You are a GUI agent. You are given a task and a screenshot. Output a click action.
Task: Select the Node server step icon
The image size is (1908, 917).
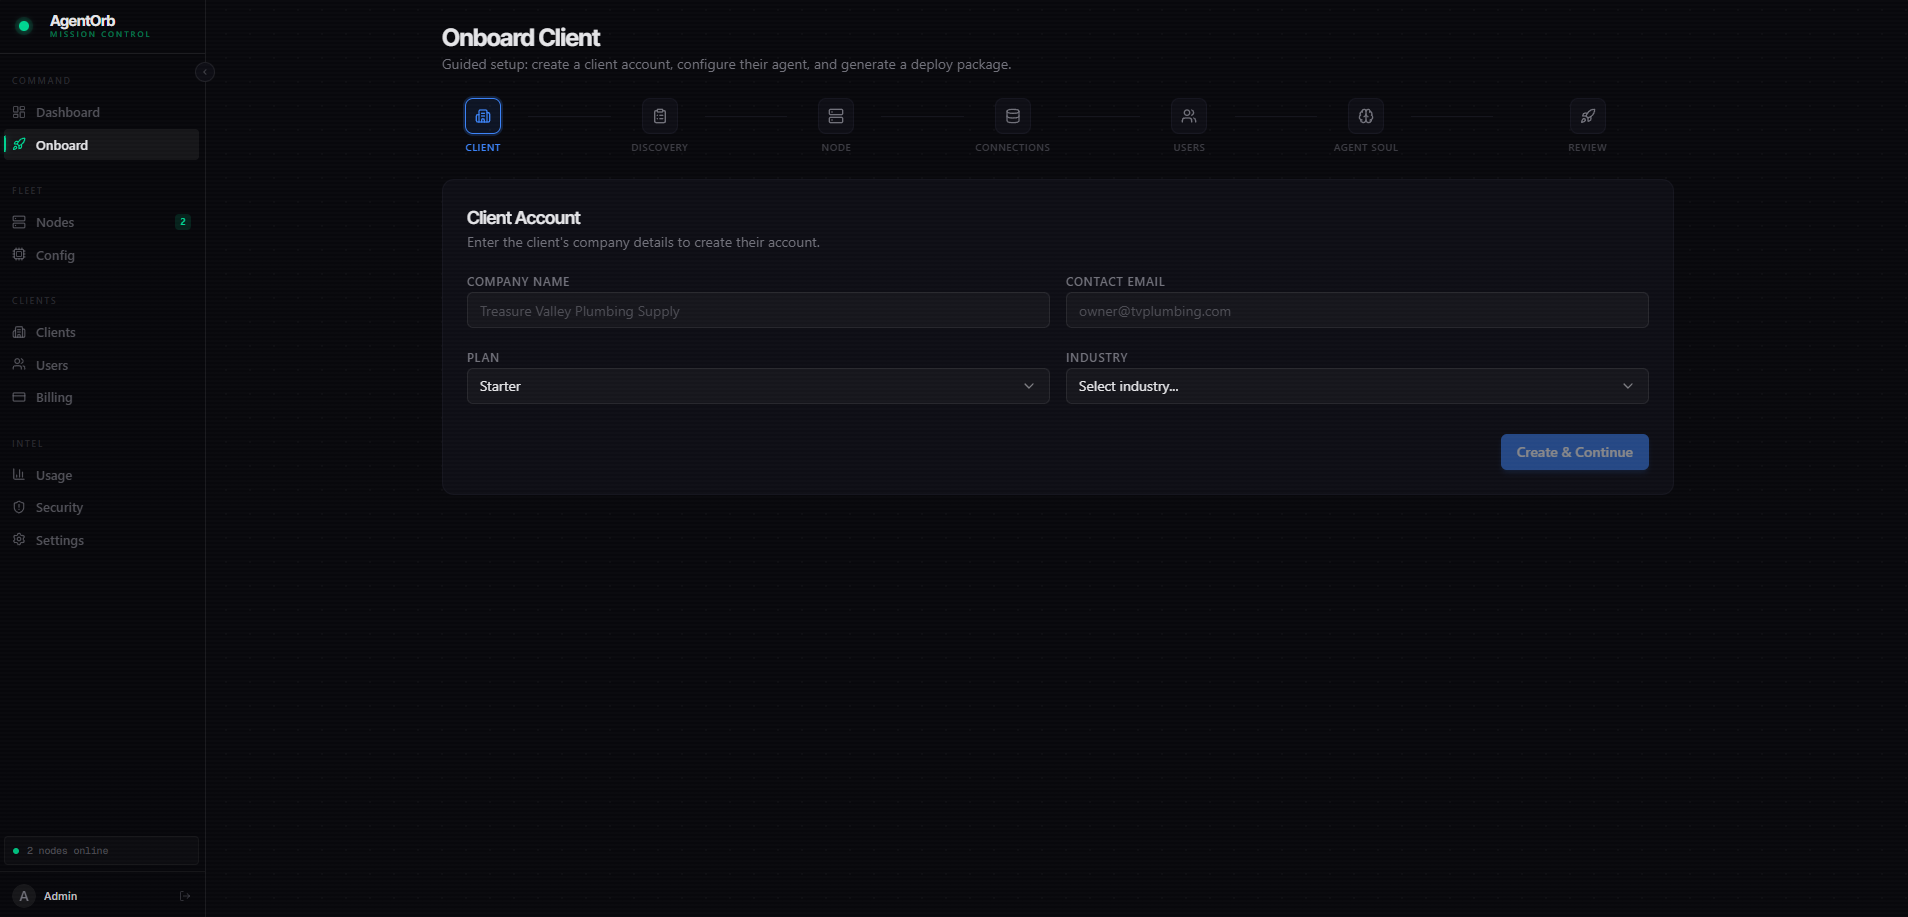coord(836,116)
